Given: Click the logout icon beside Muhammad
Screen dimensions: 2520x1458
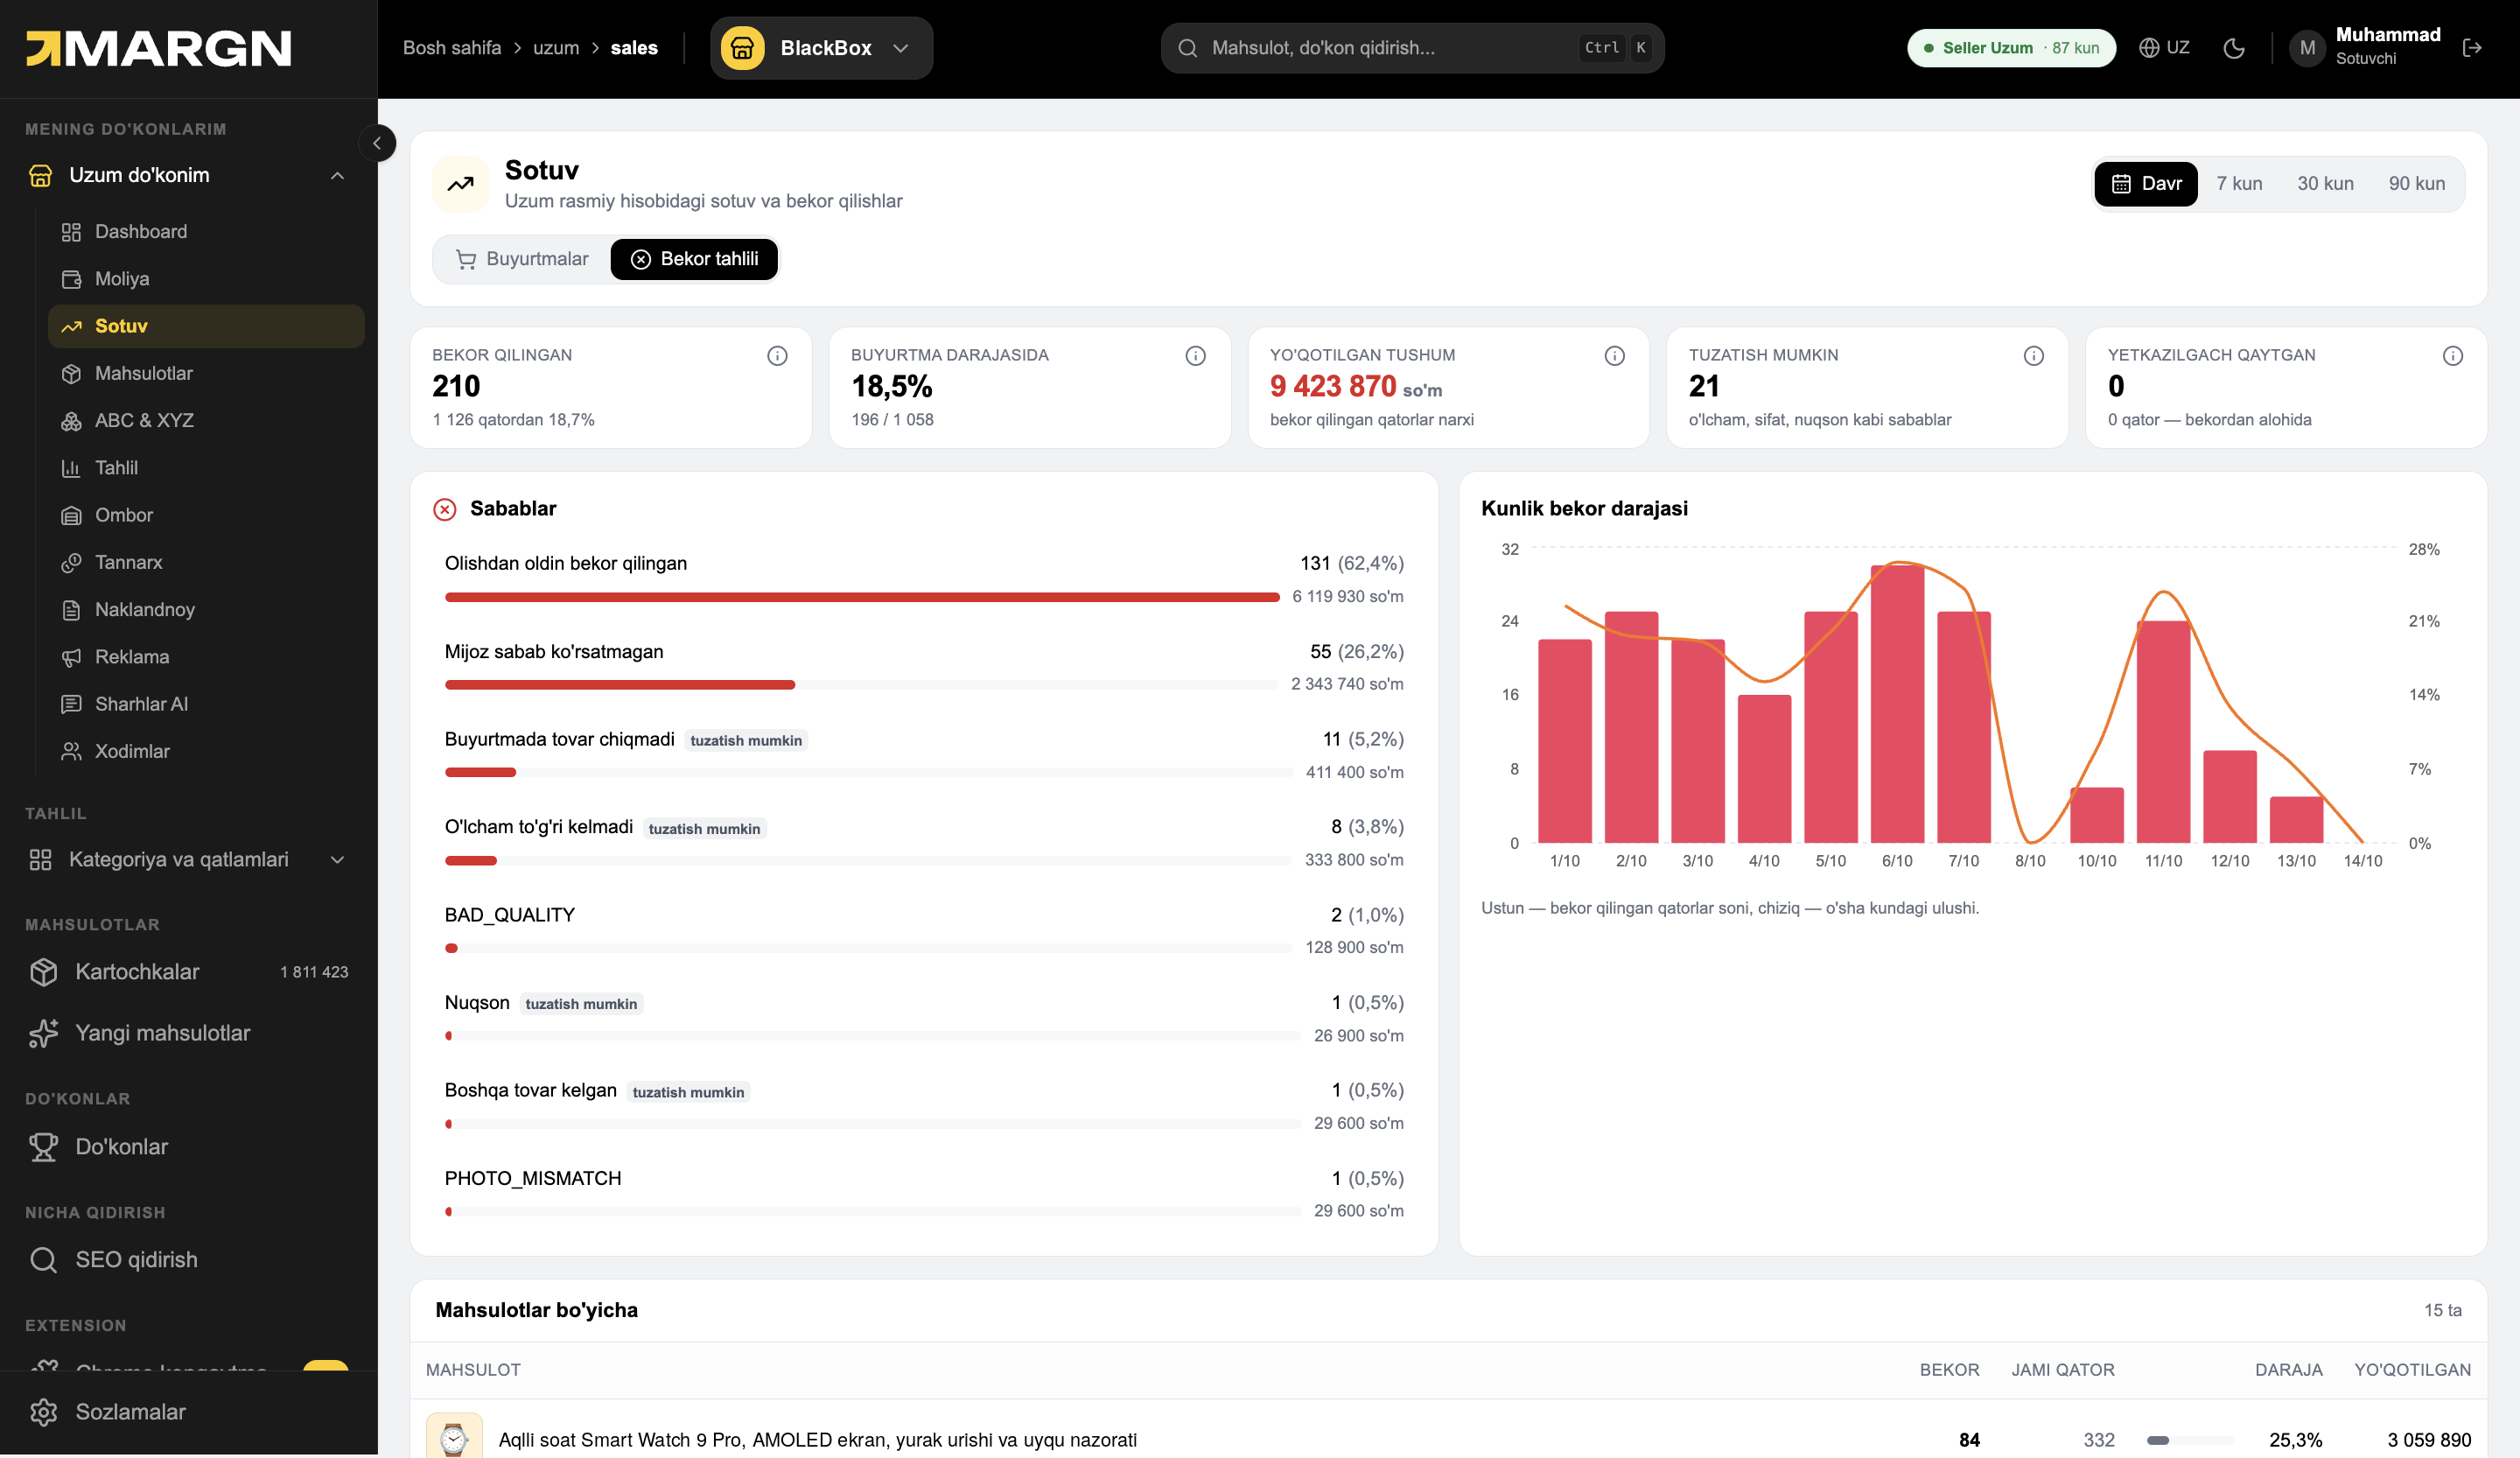Looking at the screenshot, I should point(2472,48).
